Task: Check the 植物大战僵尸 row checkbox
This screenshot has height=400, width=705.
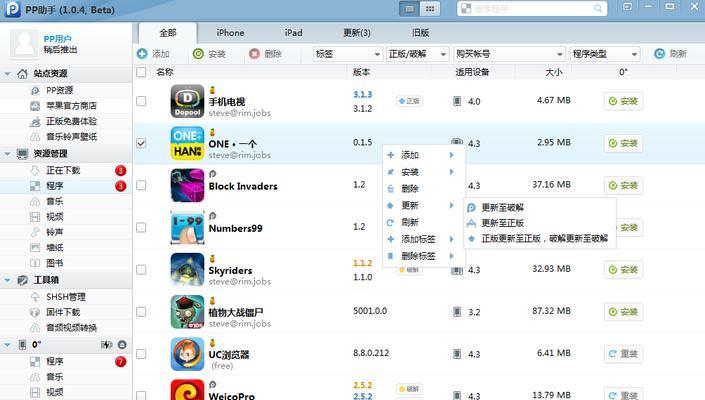Action: pyautogui.click(x=141, y=312)
